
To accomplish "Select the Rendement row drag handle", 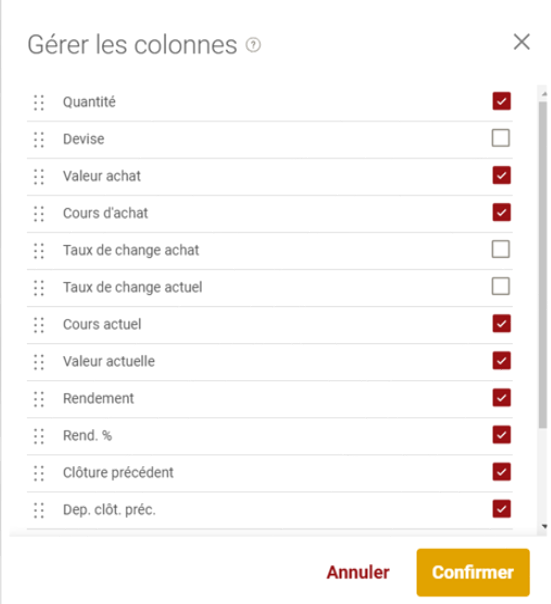I will coord(39,399).
